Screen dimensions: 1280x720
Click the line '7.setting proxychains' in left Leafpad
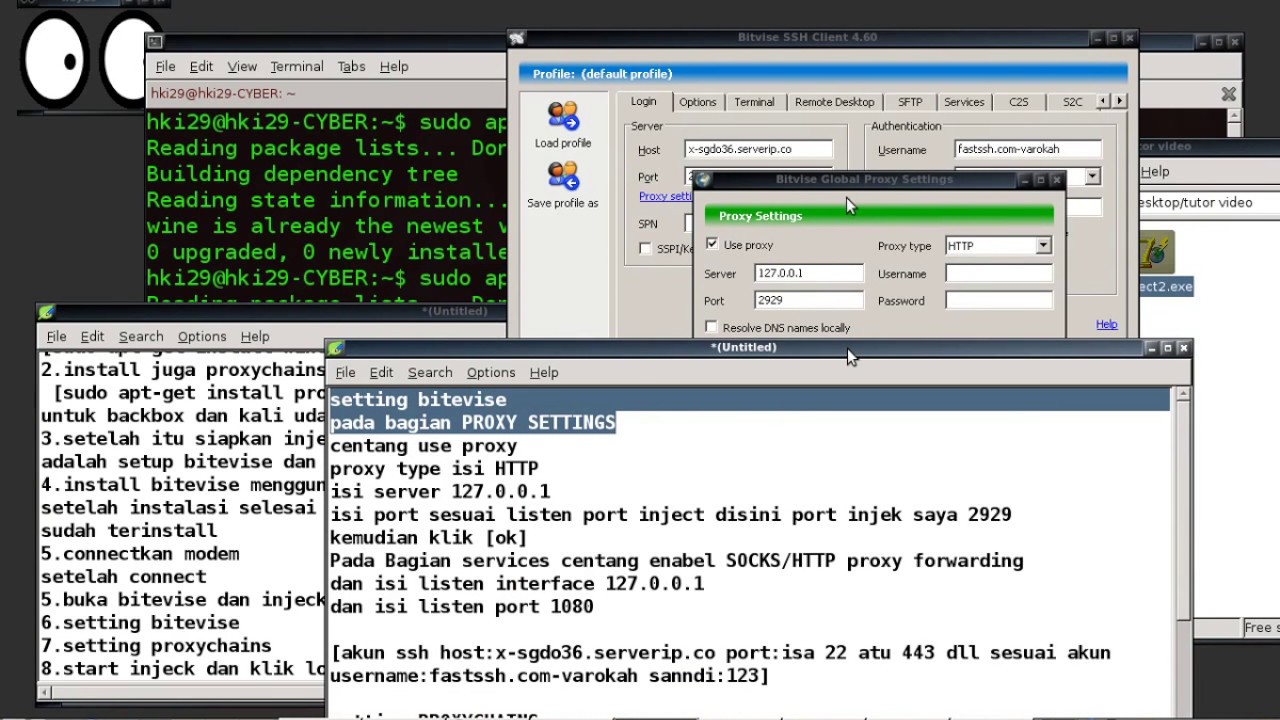tap(156, 646)
